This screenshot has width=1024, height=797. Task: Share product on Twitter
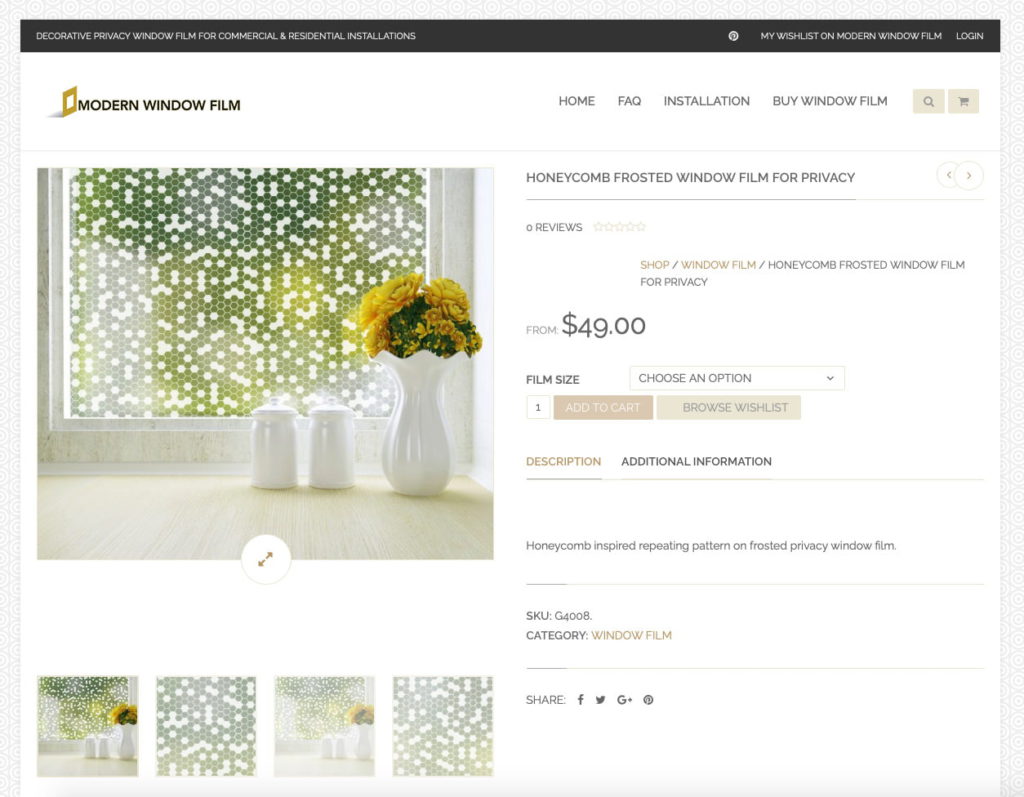pyautogui.click(x=600, y=700)
